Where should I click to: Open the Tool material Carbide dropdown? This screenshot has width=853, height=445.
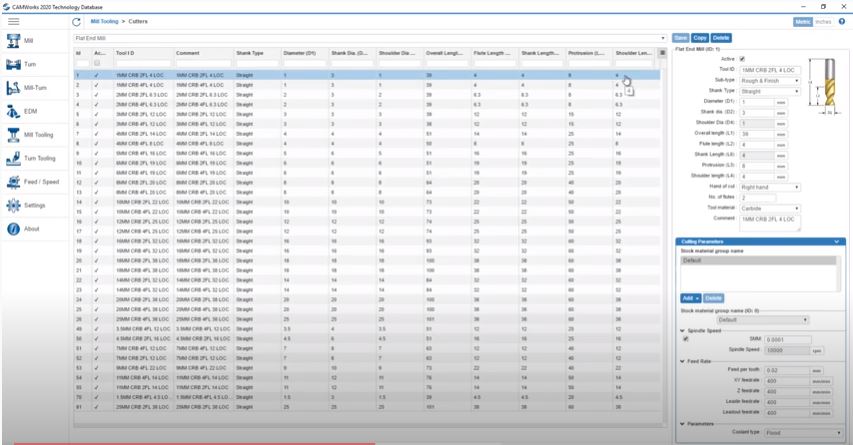(770, 208)
